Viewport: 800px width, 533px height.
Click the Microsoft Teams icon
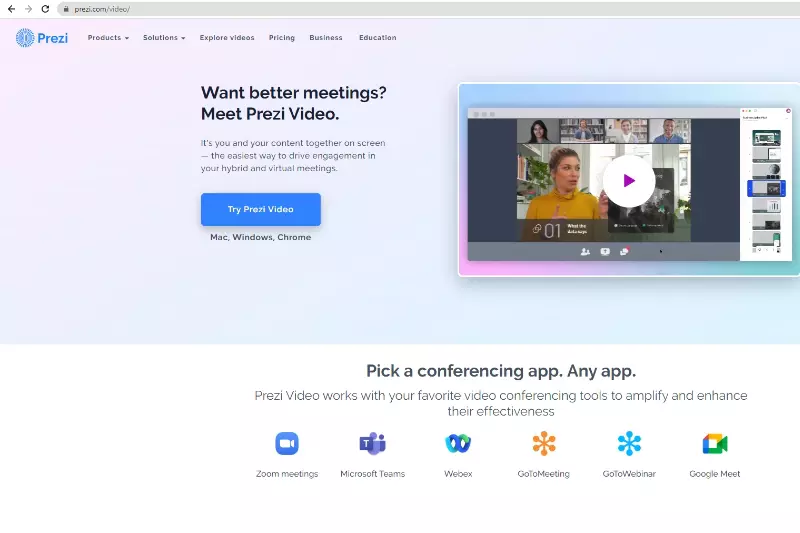point(372,443)
